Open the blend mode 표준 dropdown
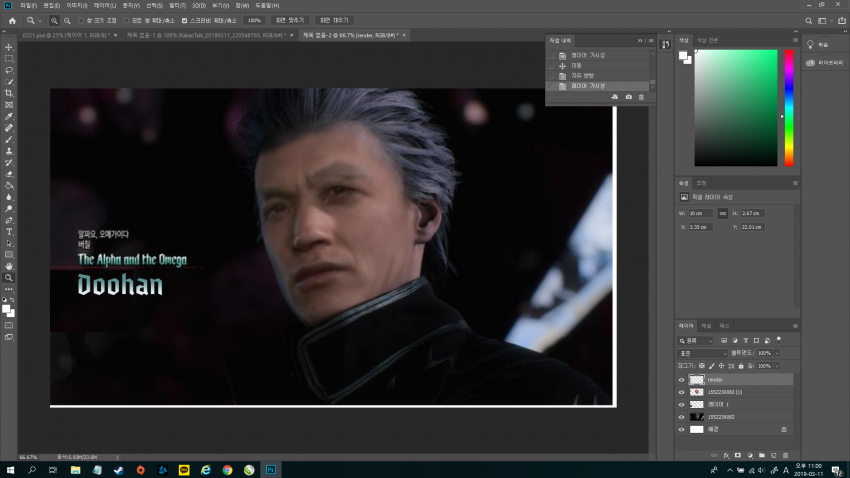 tap(703, 353)
